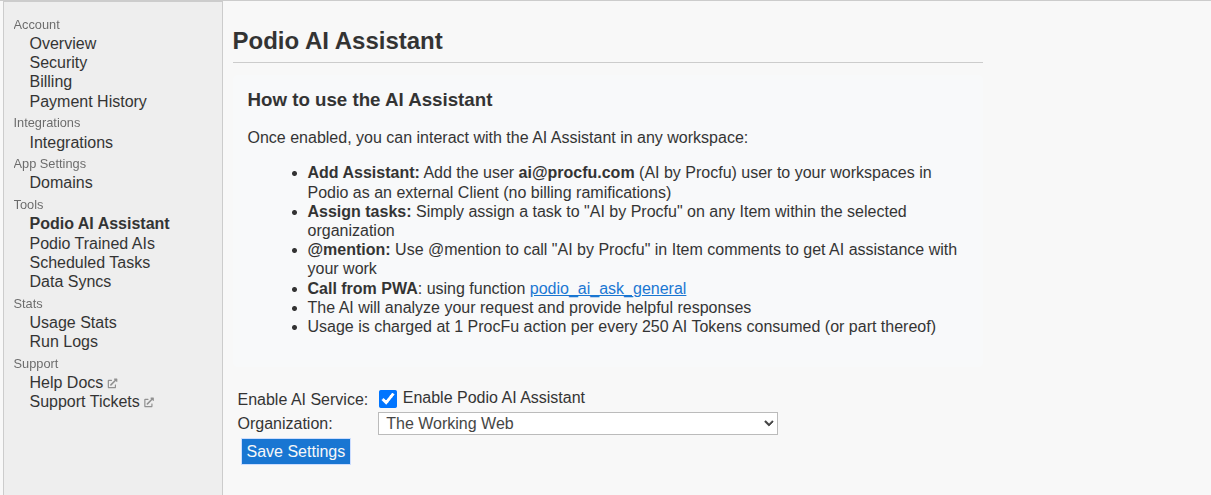Open the podio_ai_ask_general function link

(607, 289)
